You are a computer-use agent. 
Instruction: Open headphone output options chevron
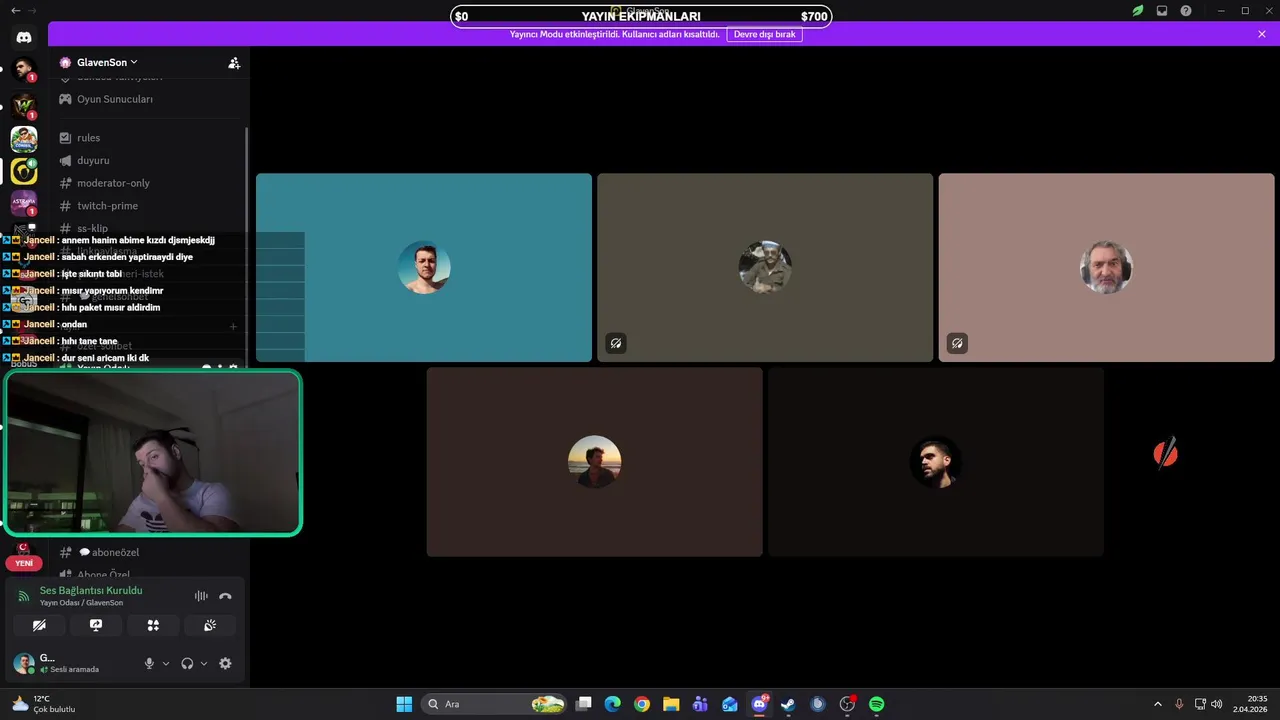tap(204, 663)
